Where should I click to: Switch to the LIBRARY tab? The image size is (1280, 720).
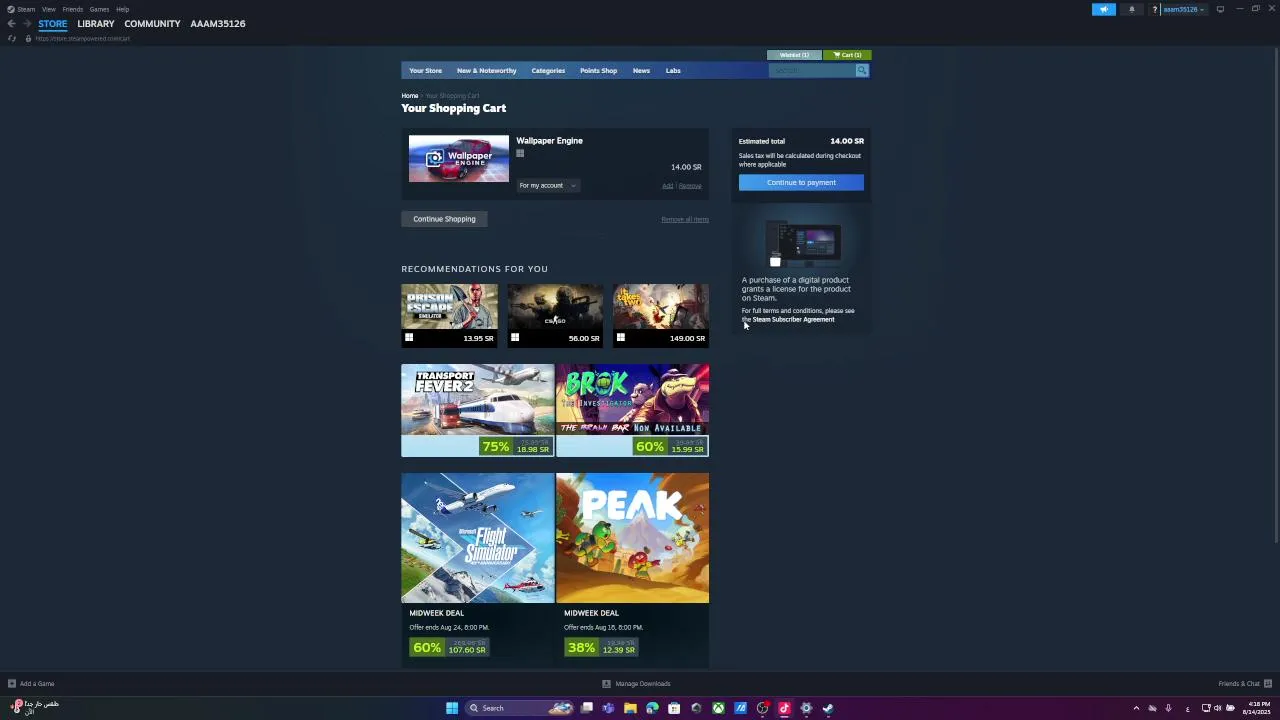(95, 23)
